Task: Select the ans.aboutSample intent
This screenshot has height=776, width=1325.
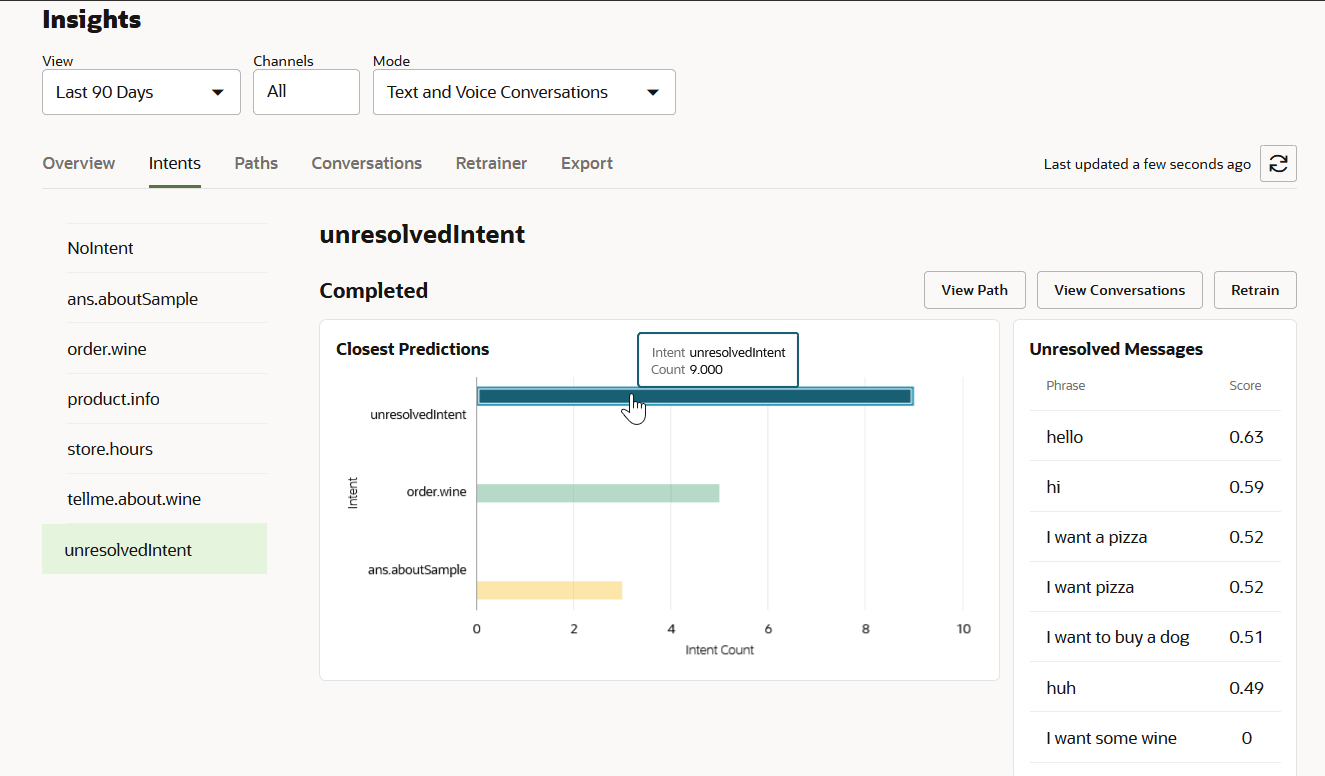Action: point(132,298)
